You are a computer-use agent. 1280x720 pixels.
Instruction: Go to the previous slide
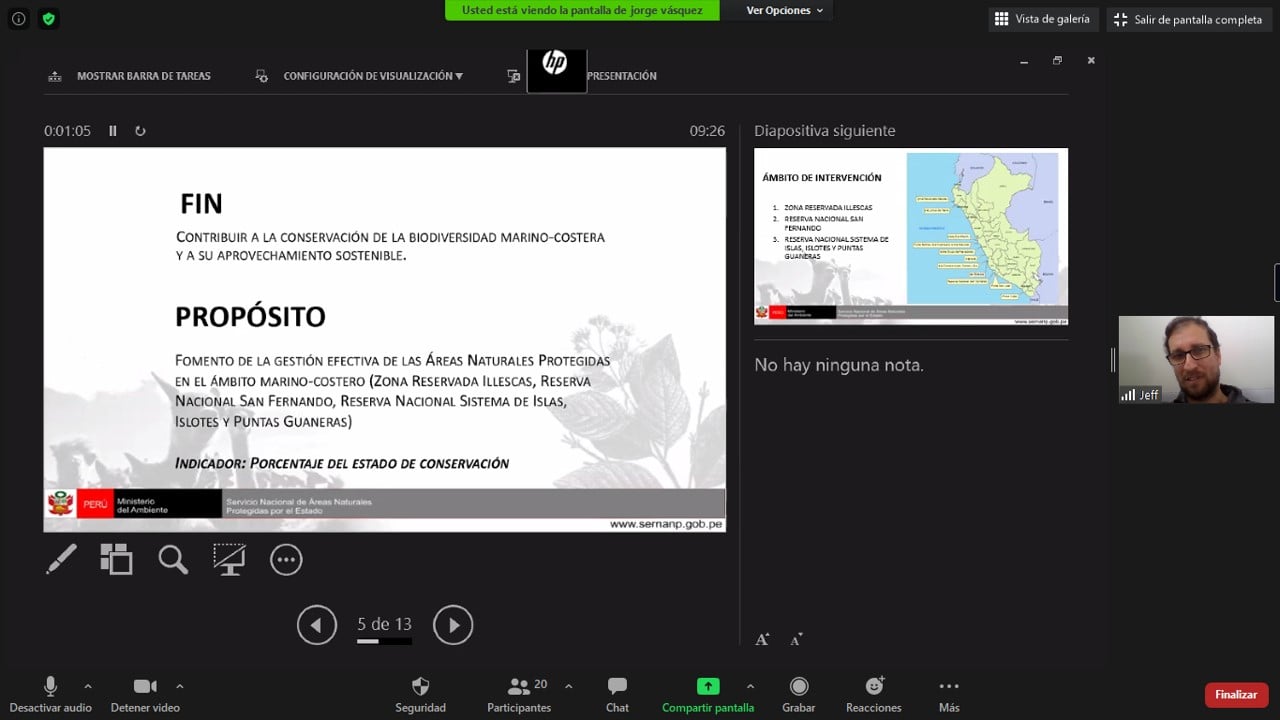[316, 625]
